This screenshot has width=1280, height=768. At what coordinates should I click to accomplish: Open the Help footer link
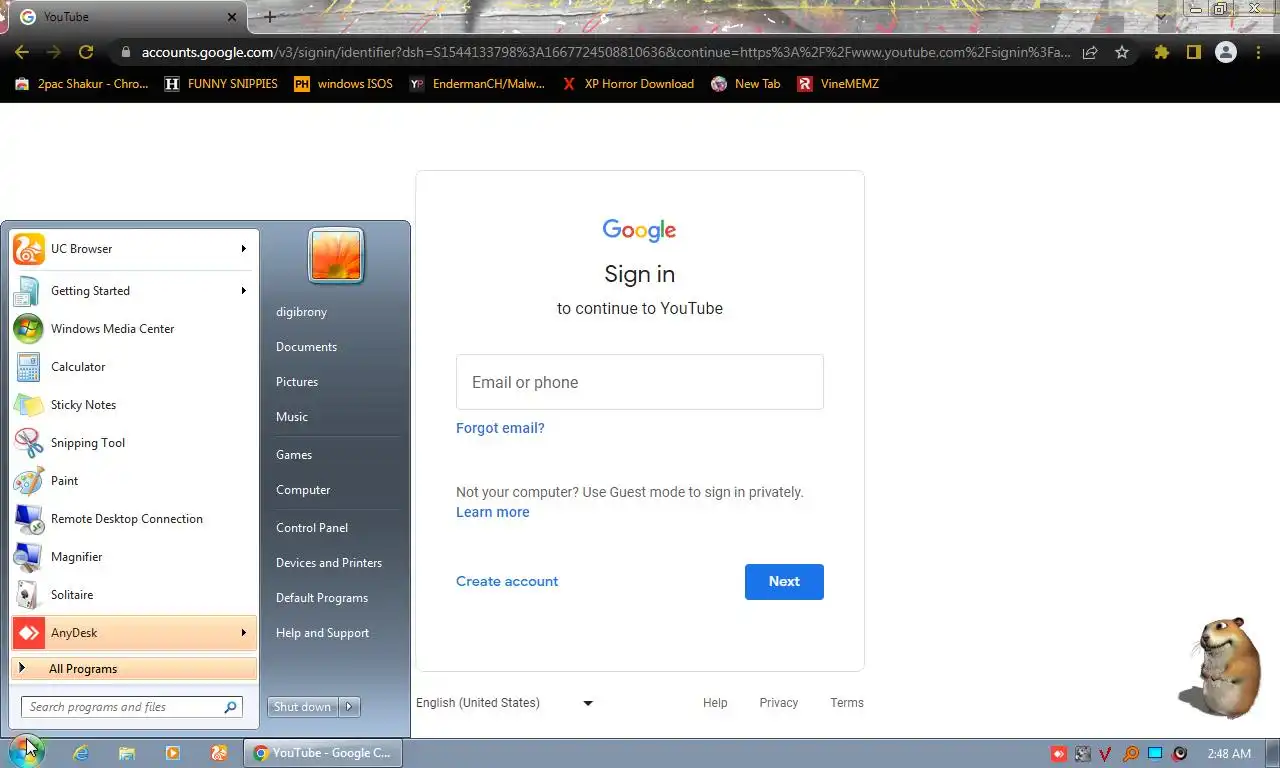pyautogui.click(x=715, y=703)
